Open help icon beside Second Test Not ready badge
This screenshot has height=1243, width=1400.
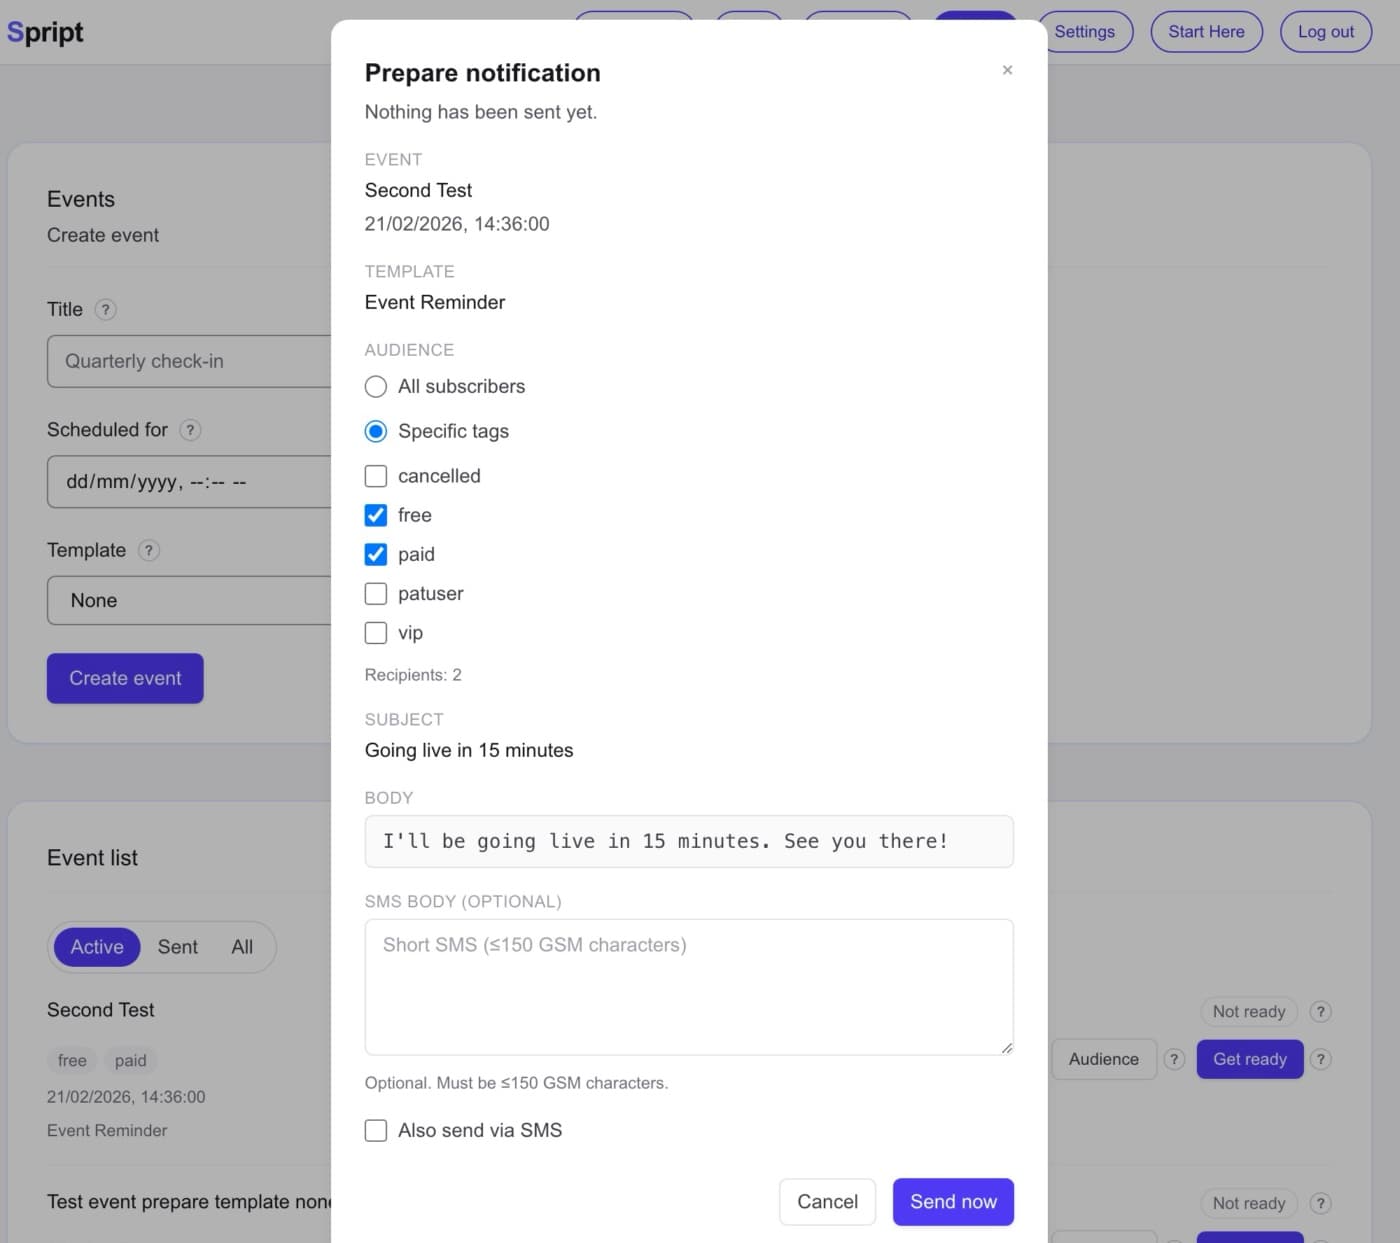(x=1320, y=1012)
